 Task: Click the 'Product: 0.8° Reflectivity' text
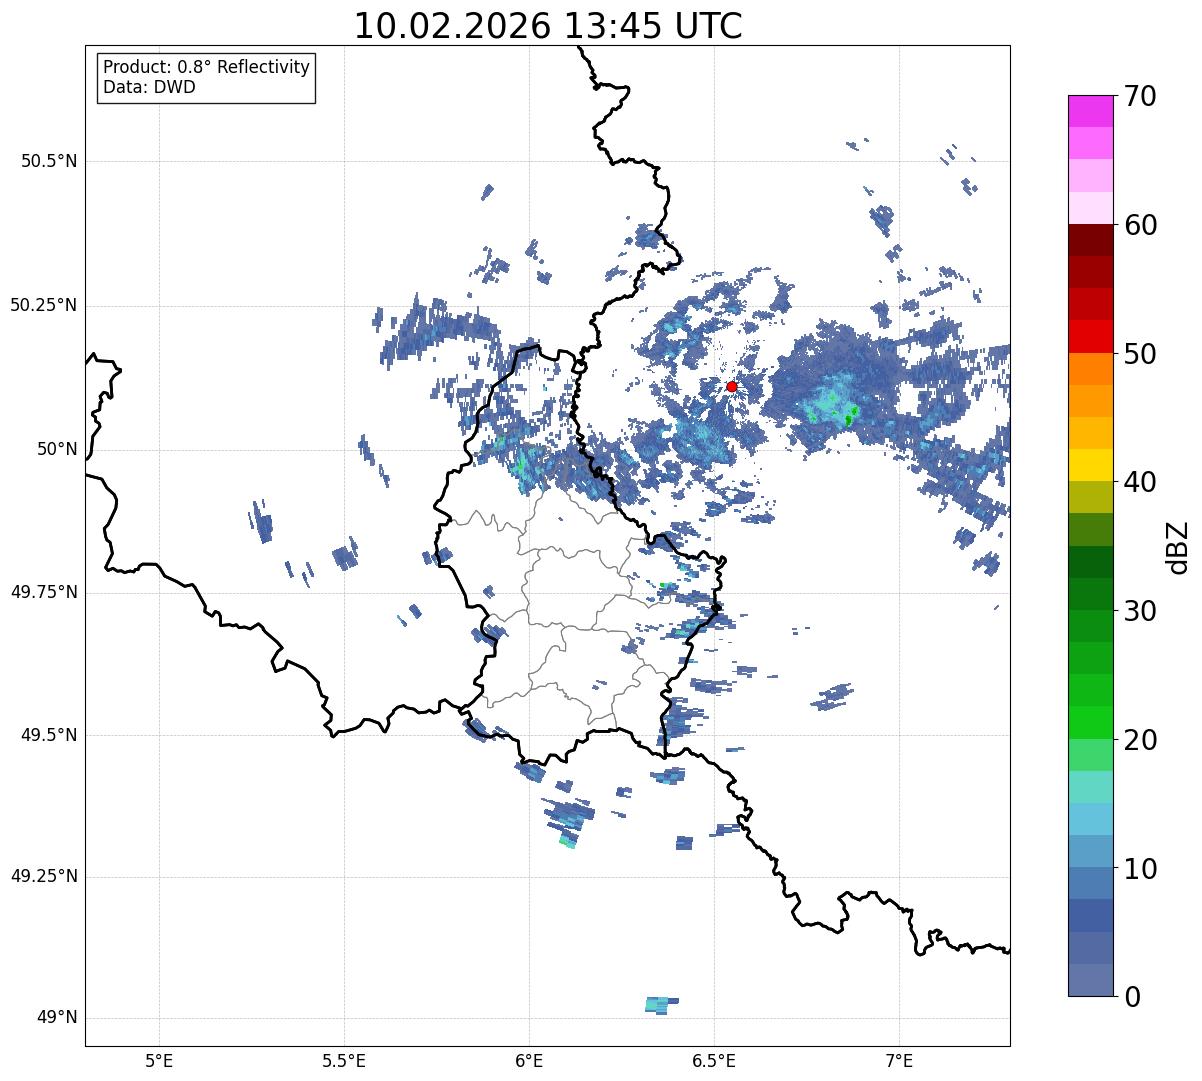tap(207, 67)
